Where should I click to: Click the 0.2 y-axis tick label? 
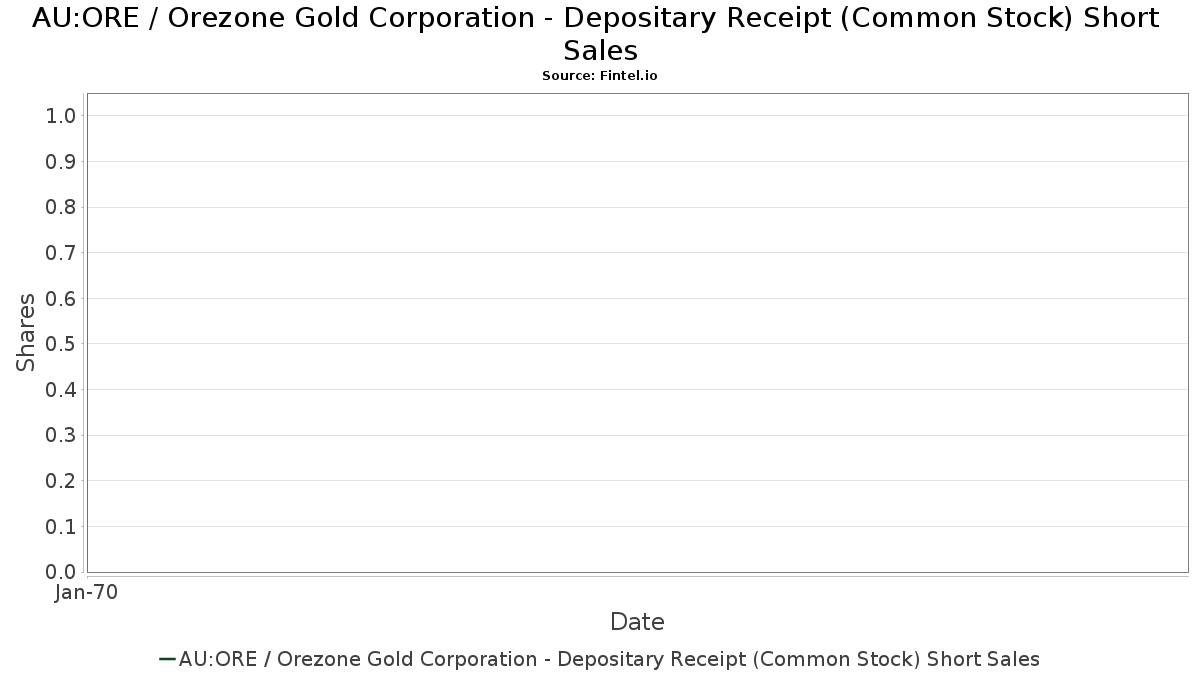tap(61, 481)
